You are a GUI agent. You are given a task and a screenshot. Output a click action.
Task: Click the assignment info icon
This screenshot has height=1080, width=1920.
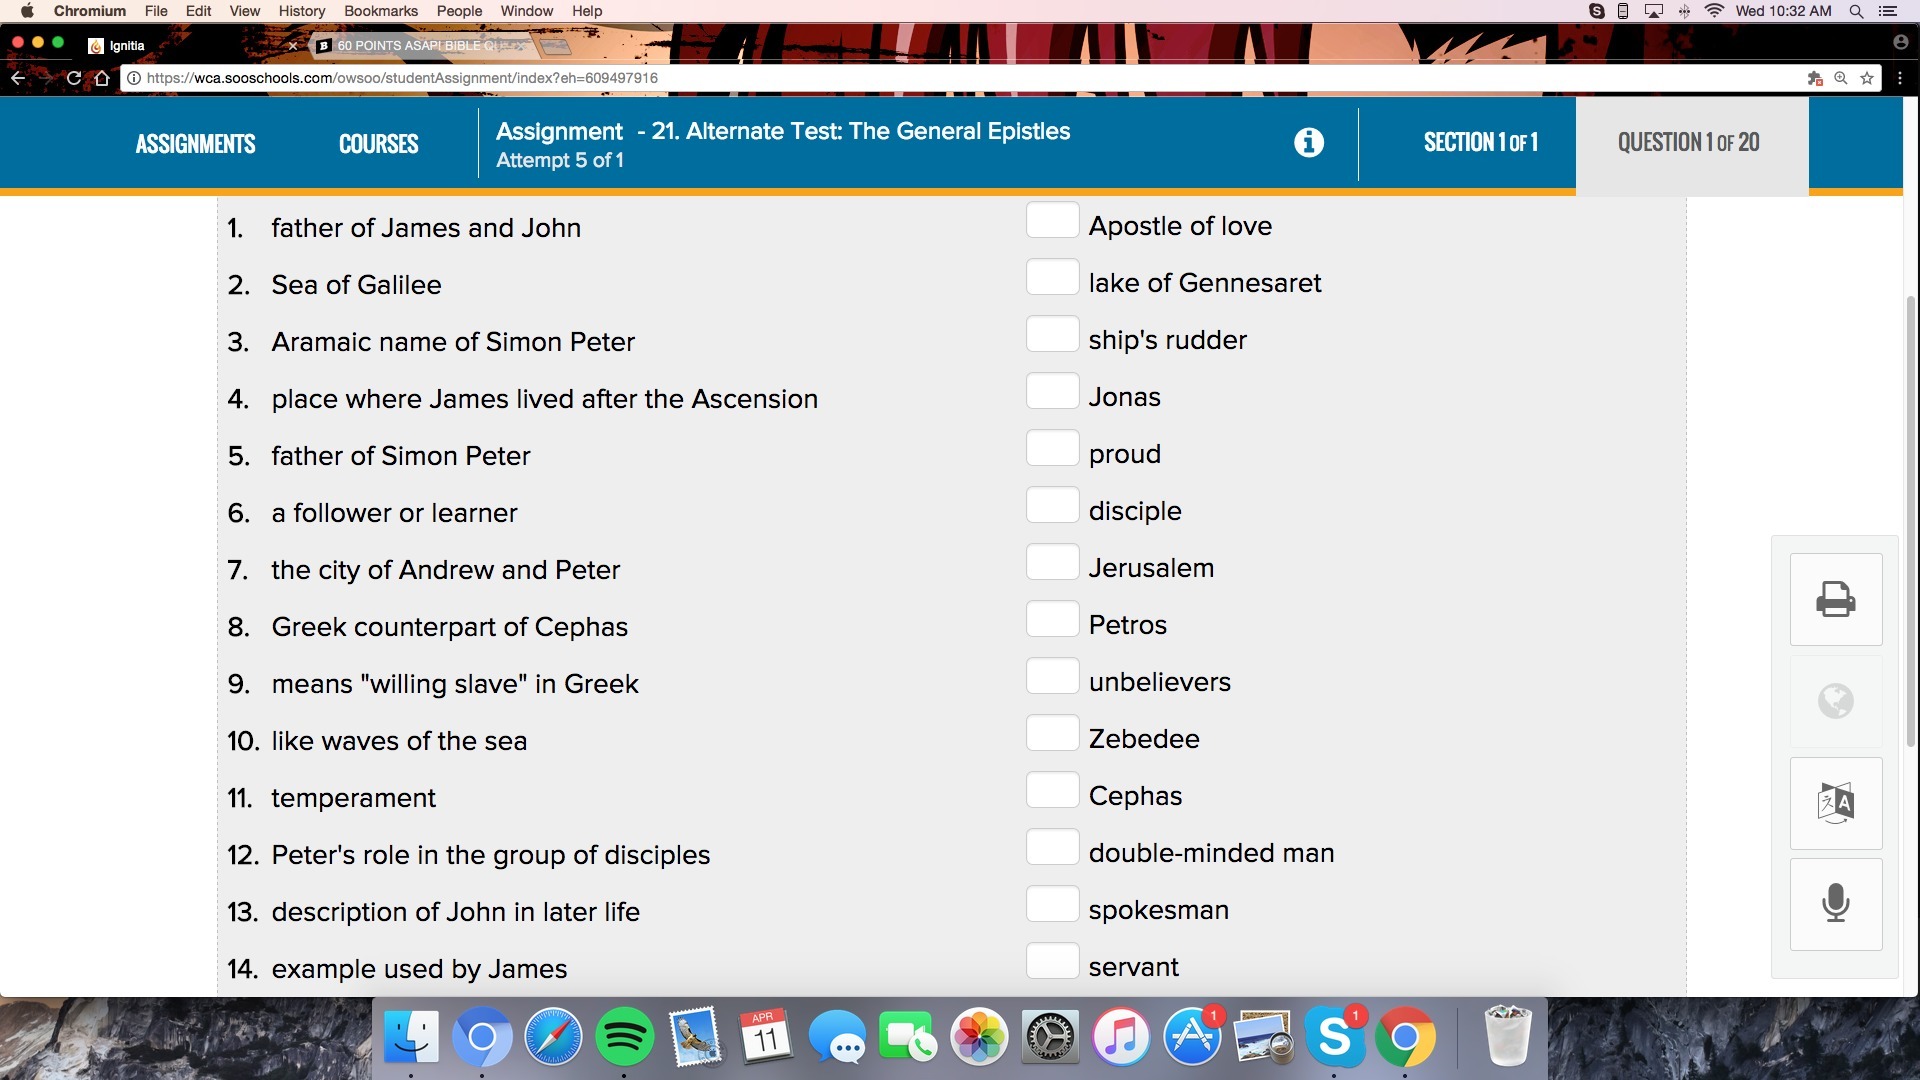coord(1308,143)
